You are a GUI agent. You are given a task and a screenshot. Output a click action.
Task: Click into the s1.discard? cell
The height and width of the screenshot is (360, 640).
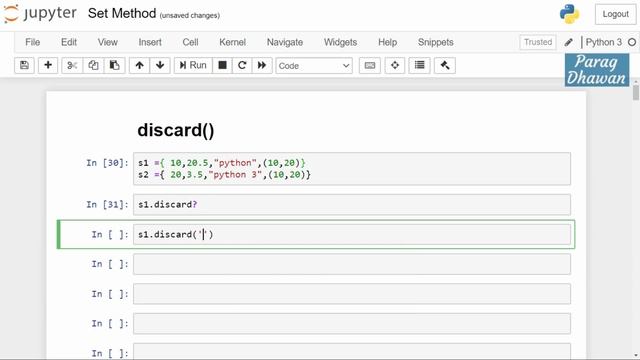[352, 204]
